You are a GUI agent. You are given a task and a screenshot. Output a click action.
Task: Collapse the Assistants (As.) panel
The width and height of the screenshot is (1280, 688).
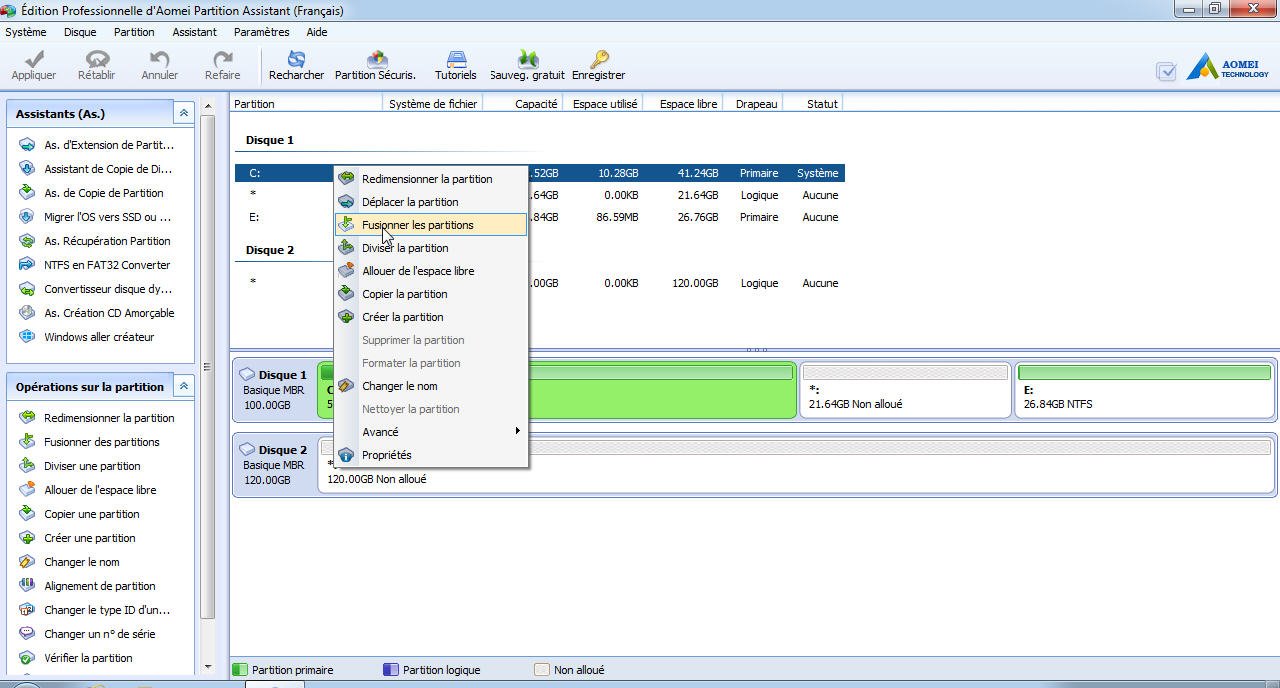coord(183,113)
